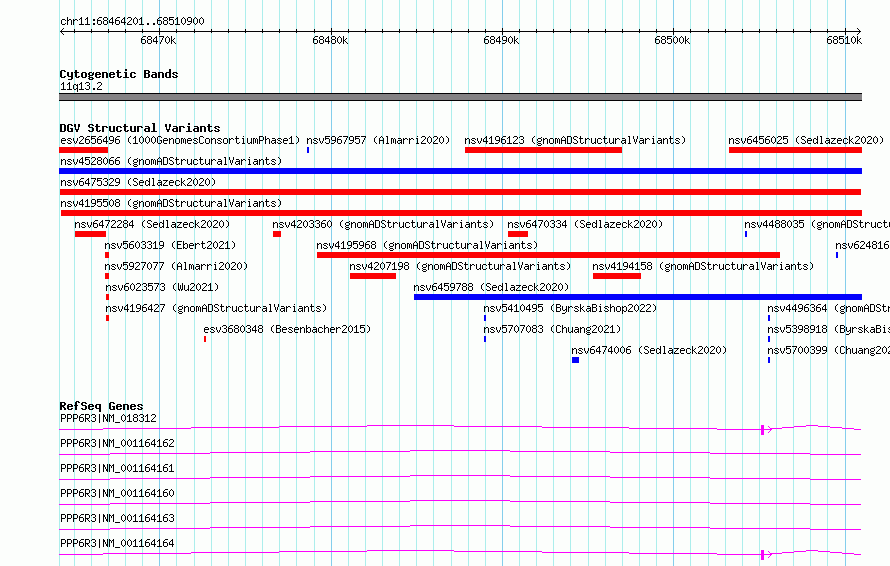Screen dimensions: 890x566
Task: Click the gray 11q13.2 cytoband bar
Action: click(x=460, y=97)
